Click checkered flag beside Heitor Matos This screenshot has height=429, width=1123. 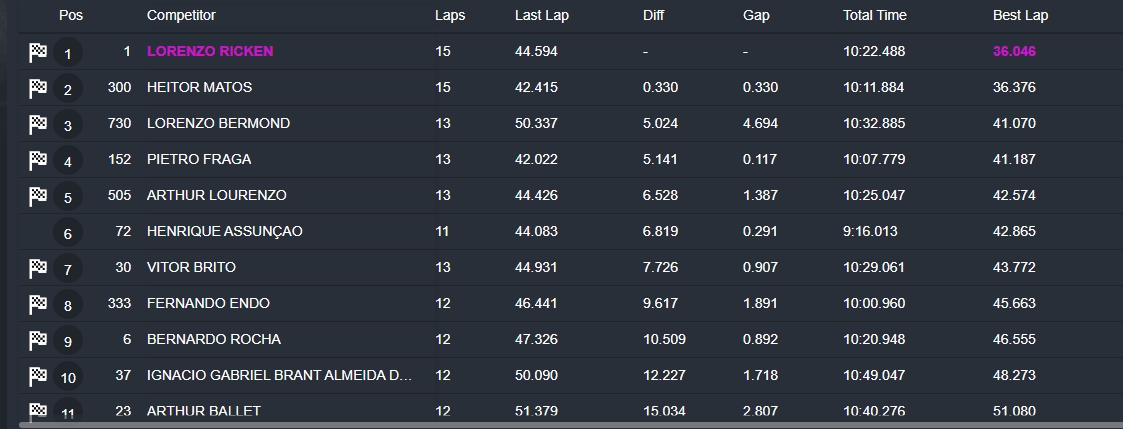click(x=38, y=88)
